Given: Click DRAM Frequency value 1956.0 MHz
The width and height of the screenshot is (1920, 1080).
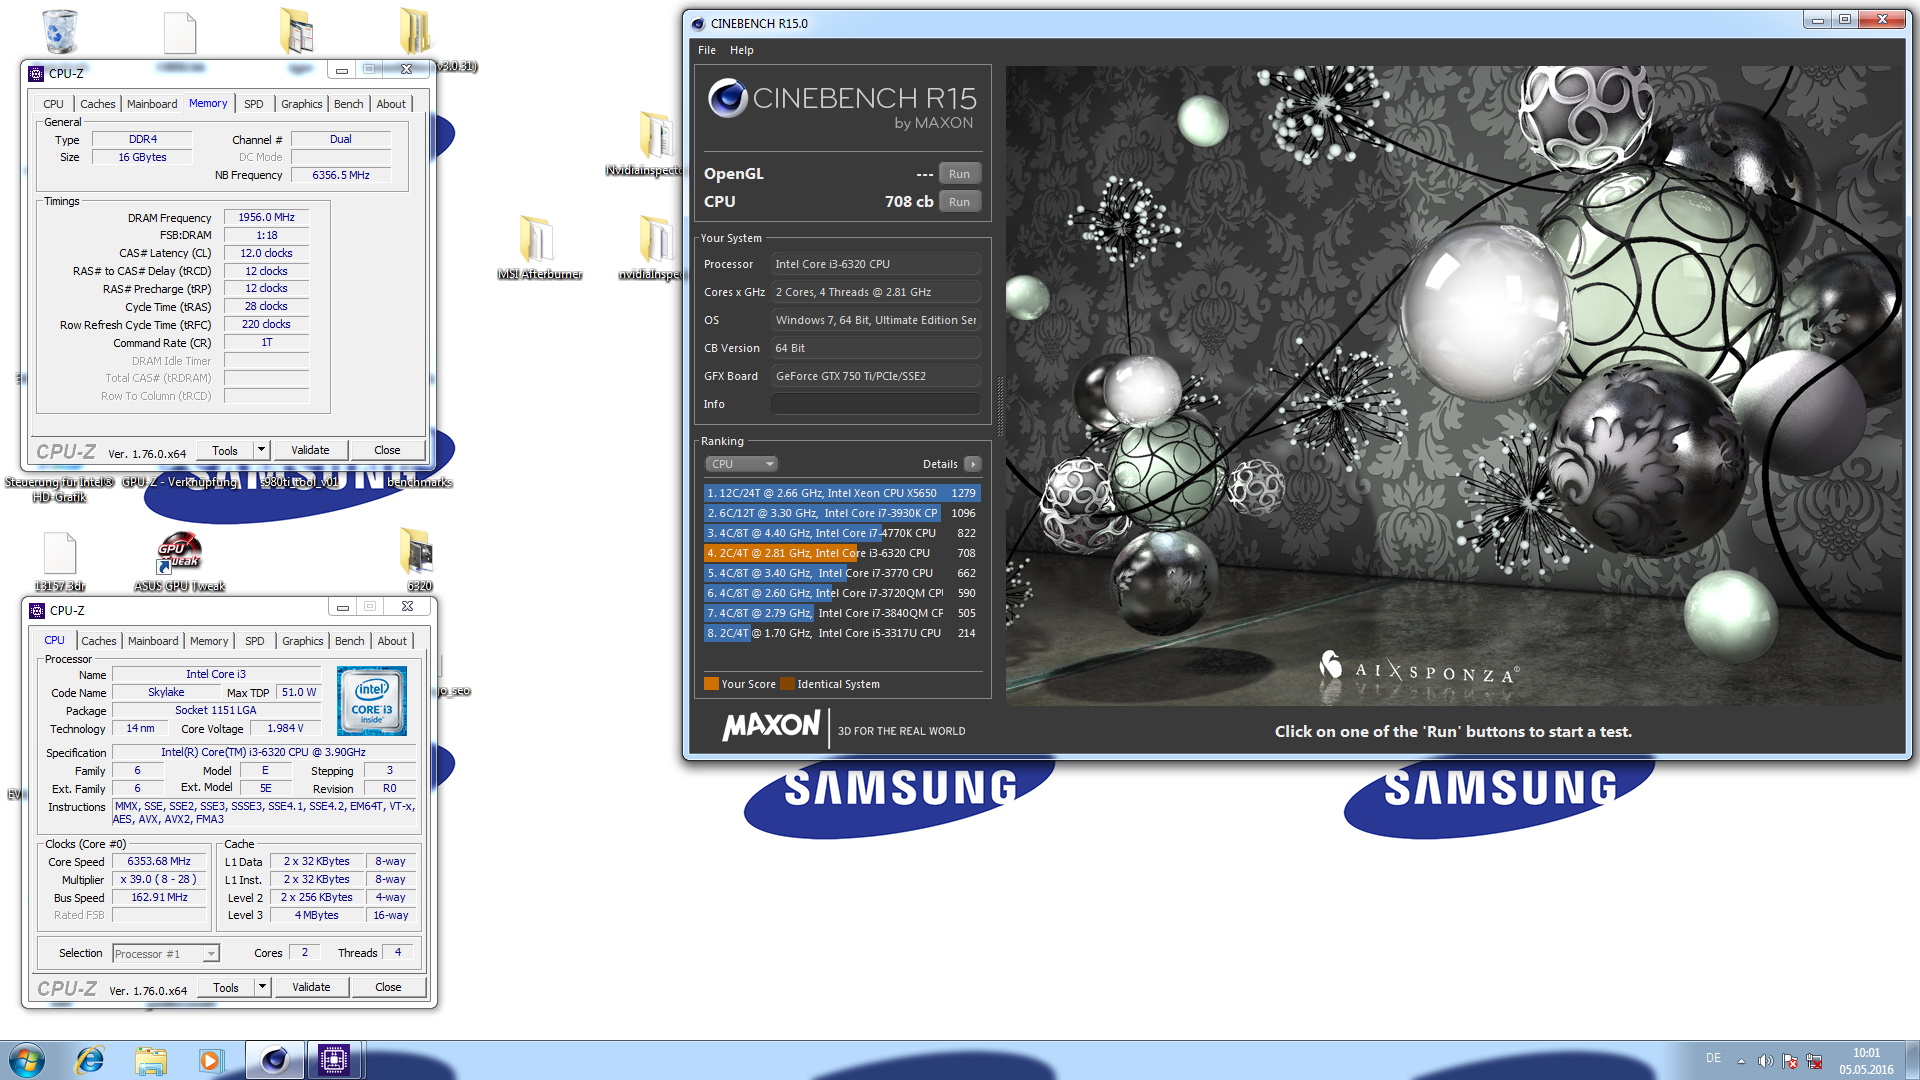Looking at the screenshot, I should tap(266, 217).
